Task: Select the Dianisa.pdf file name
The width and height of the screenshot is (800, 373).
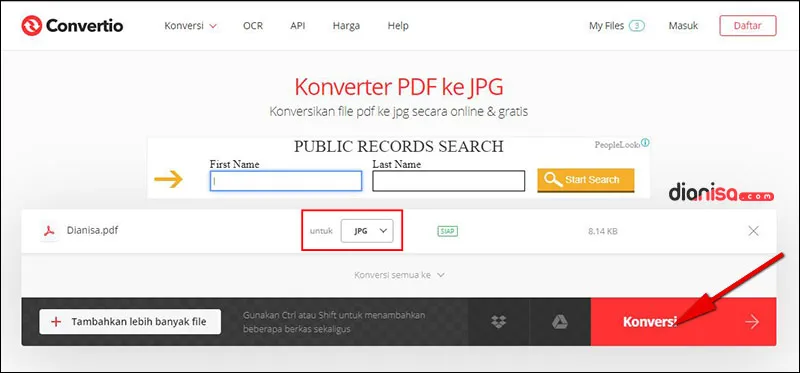Action: click(x=92, y=230)
